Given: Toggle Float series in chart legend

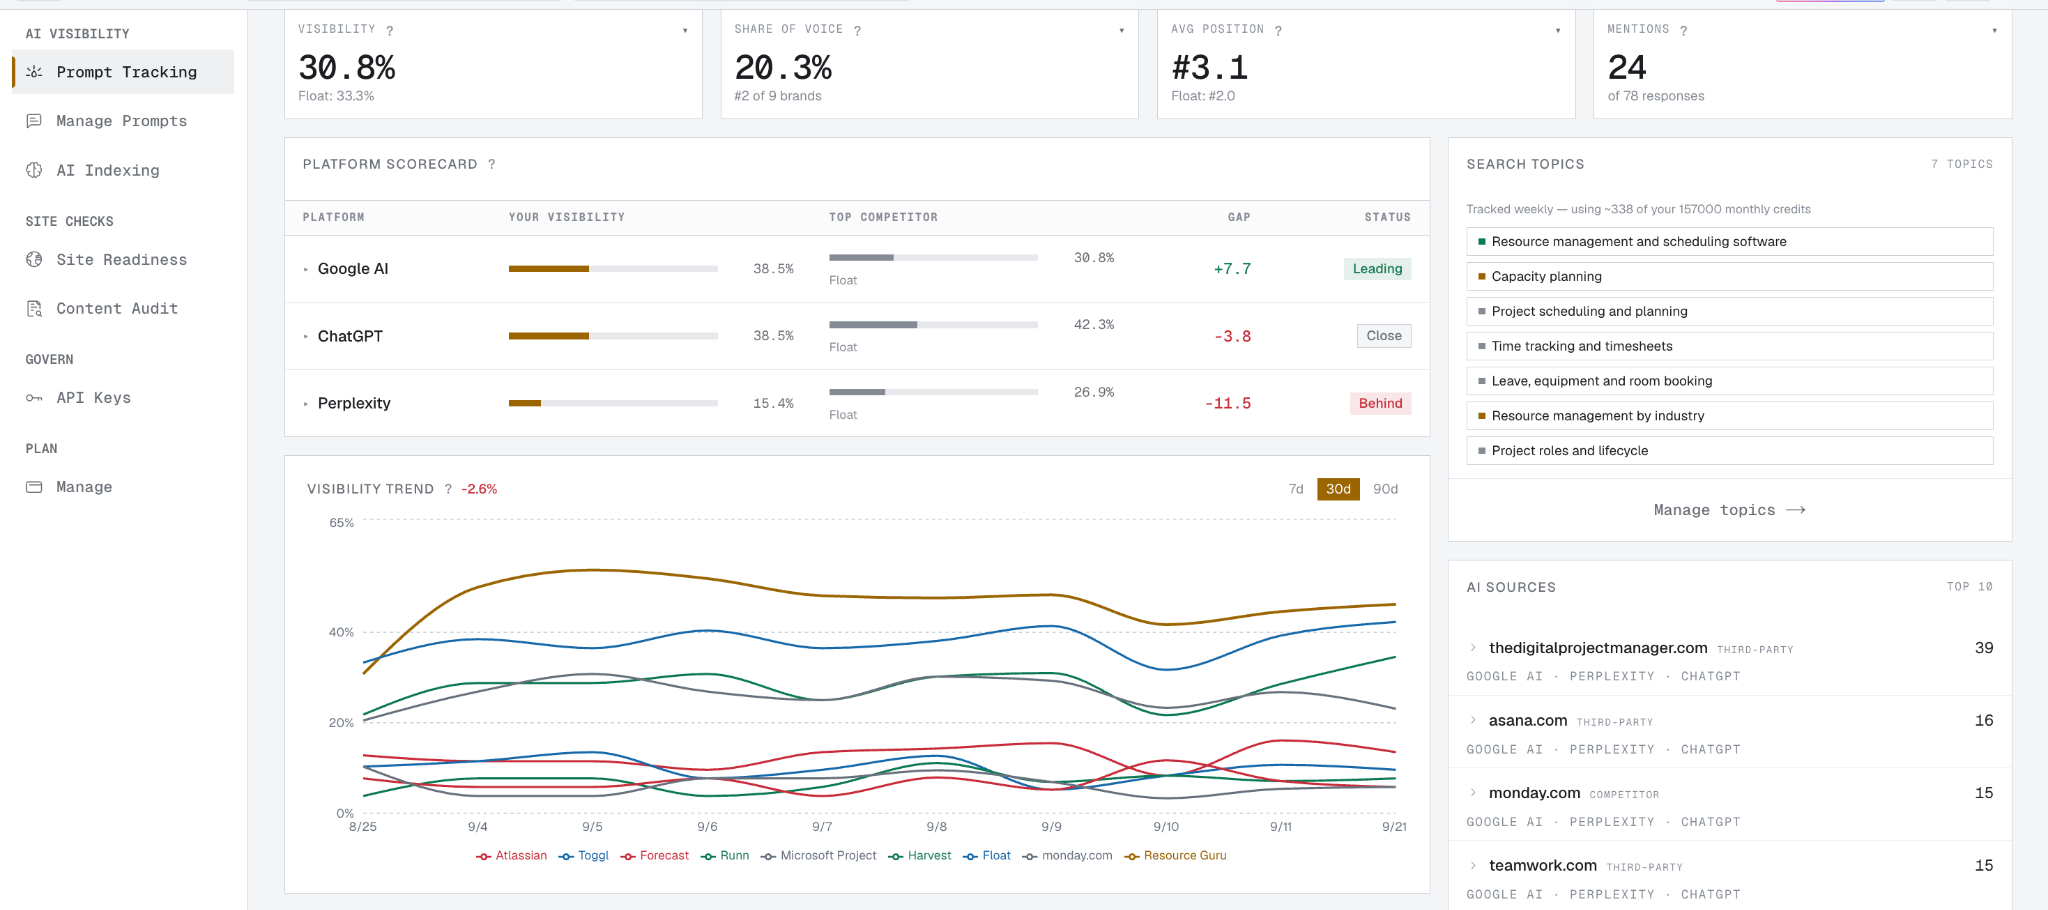Looking at the screenshot, I should (x=987, y=856).
